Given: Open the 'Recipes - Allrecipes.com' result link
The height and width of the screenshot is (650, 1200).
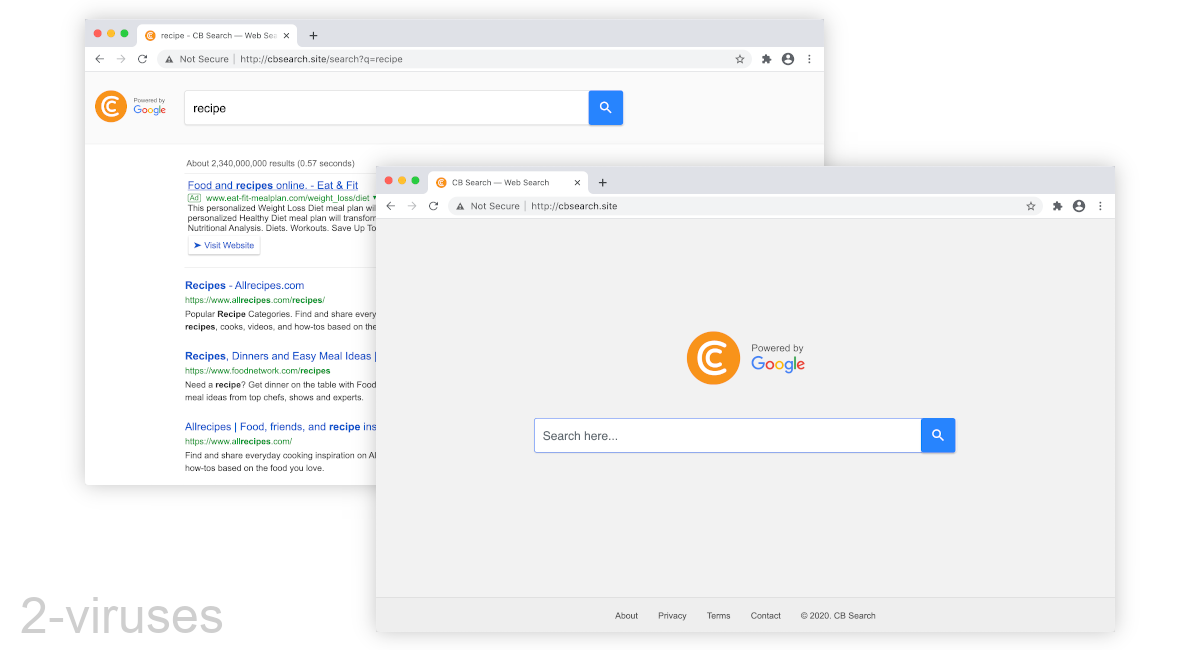Looking at the screenshot, I should (x=244, y=285).
